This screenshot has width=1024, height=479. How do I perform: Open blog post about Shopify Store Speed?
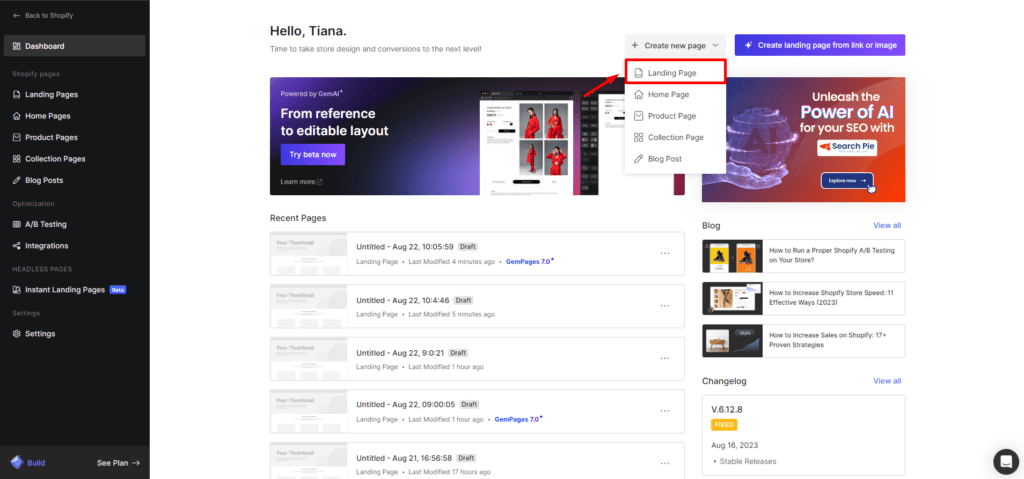(x=803, y=298)
